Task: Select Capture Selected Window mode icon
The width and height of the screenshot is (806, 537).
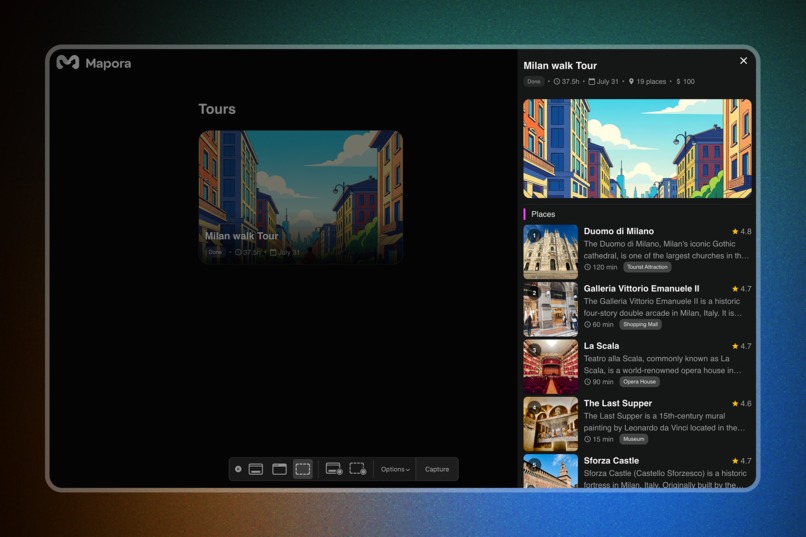Action: tap(279, 469)
